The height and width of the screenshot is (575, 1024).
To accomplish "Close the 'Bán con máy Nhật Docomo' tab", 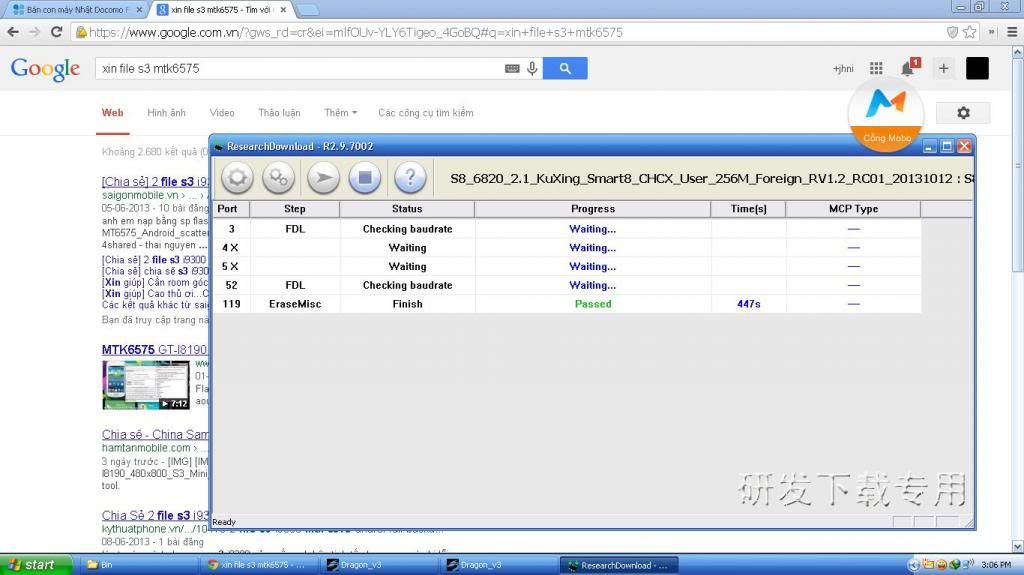I will point(138,10).
